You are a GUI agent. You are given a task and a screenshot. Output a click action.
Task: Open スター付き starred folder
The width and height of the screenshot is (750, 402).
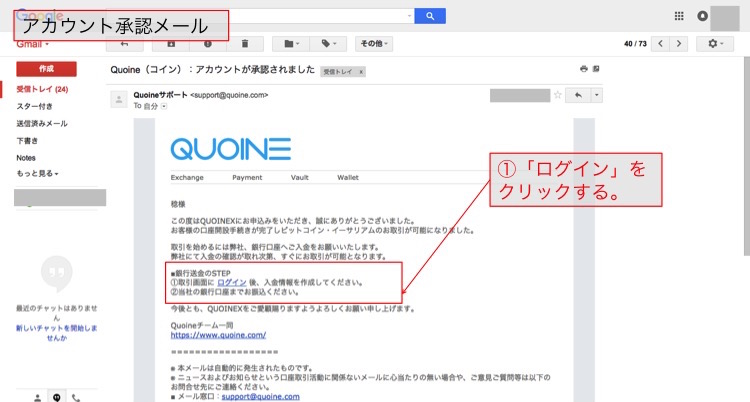coord(34,106)
